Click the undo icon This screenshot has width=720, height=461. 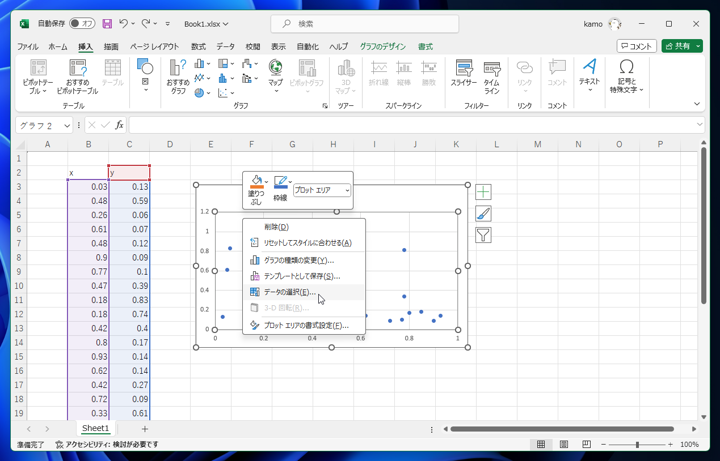(123, 23)
